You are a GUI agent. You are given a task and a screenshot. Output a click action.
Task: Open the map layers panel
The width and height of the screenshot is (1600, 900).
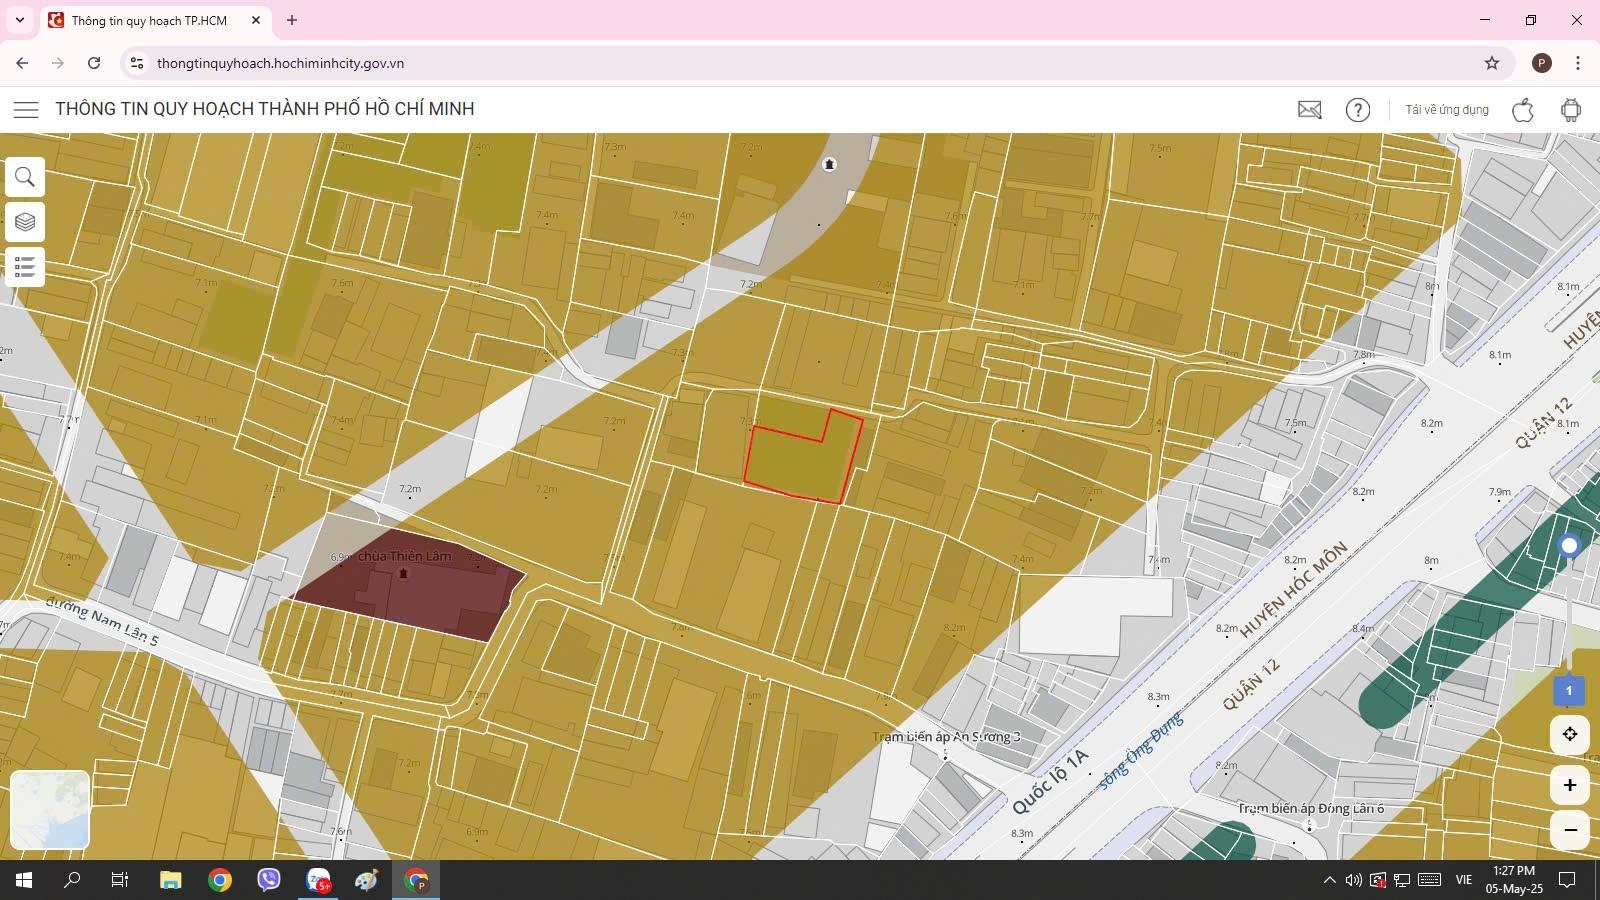[x=25, y=222]
